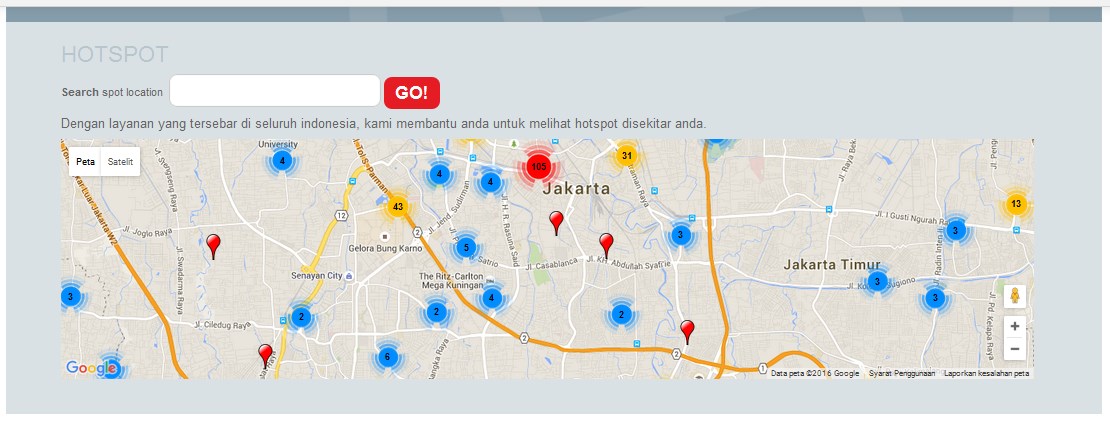Pick the Street View pegman icon

coord(1015,296)
